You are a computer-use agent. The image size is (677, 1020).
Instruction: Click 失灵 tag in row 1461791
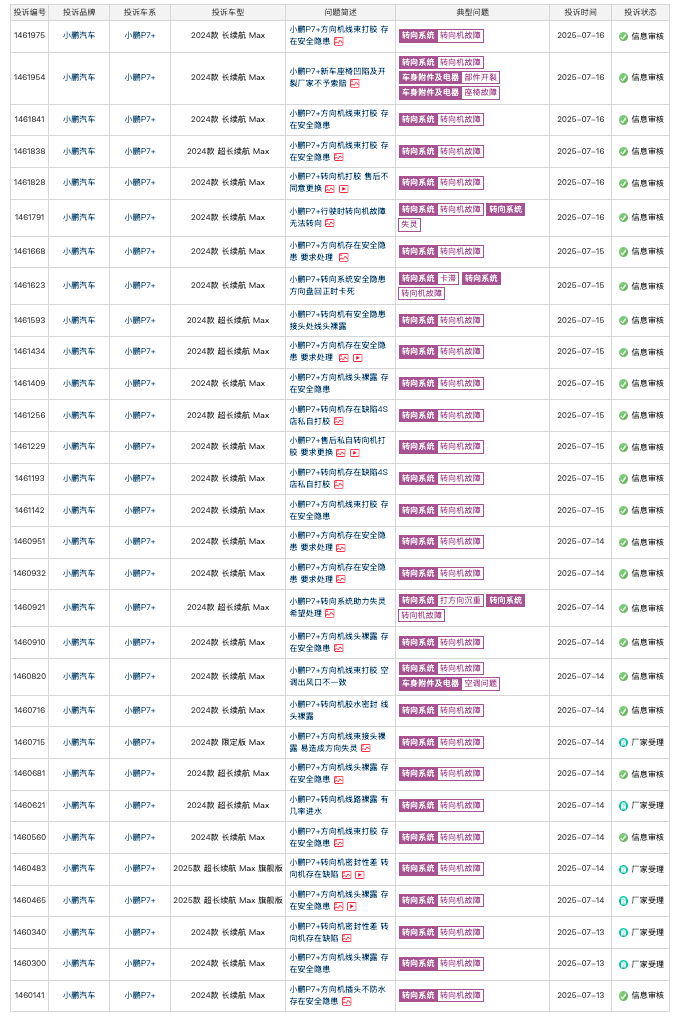[410, 224]
